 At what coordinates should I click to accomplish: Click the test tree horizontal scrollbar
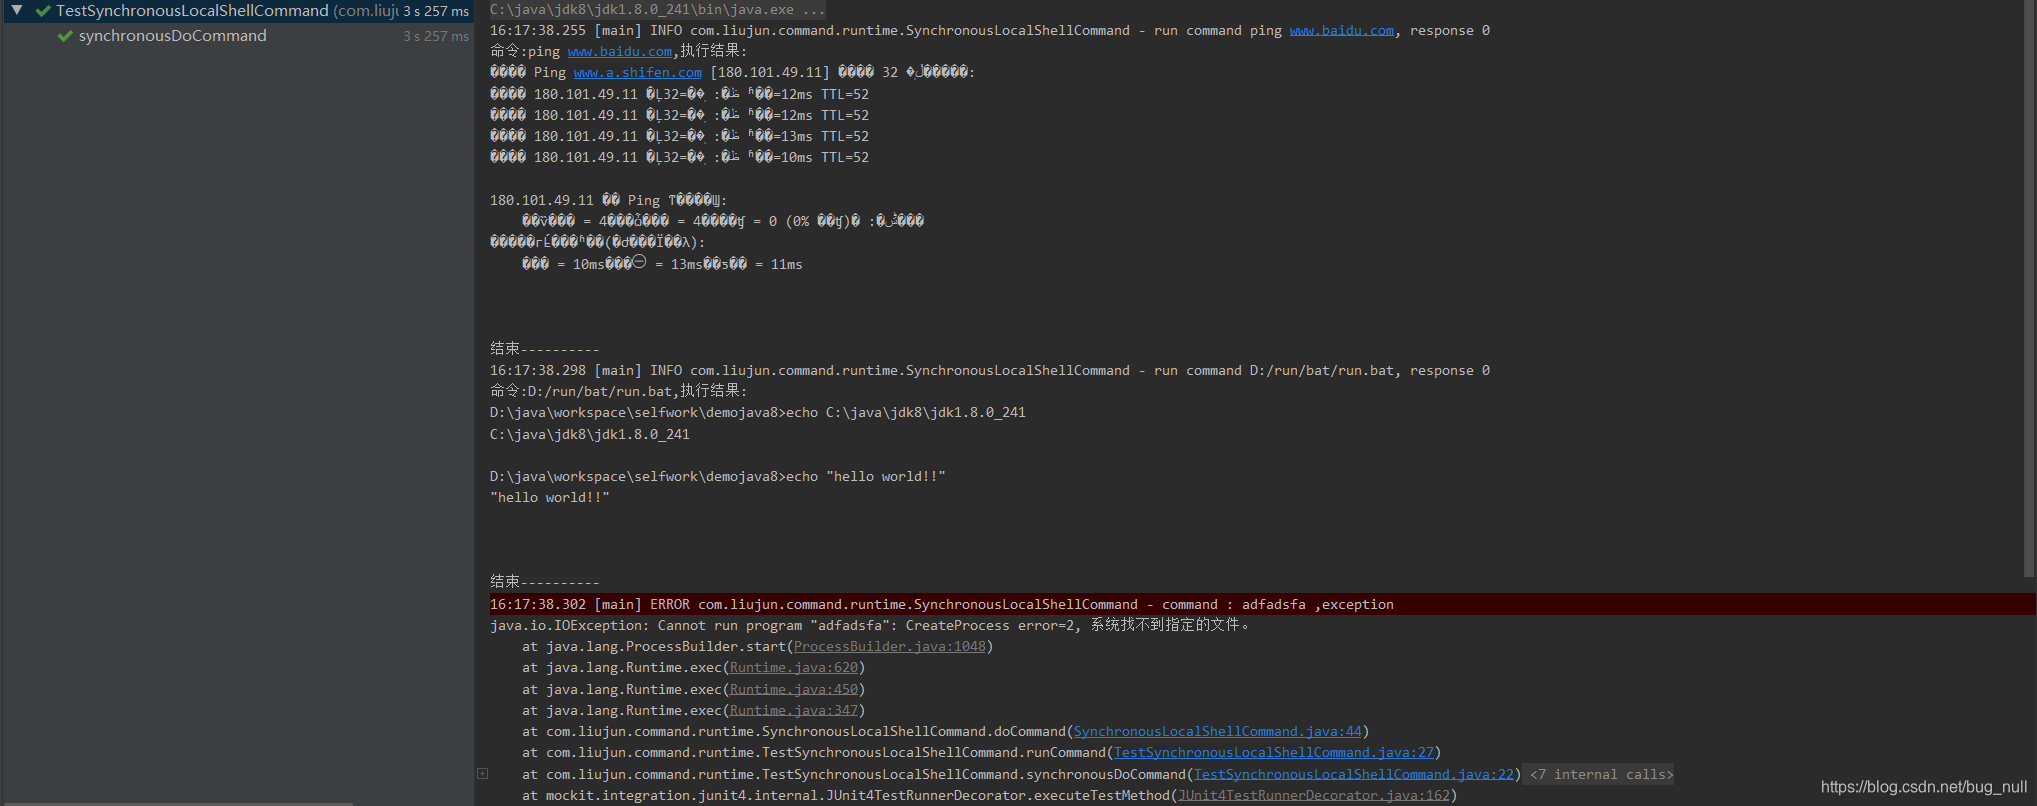tap(178, 803)
